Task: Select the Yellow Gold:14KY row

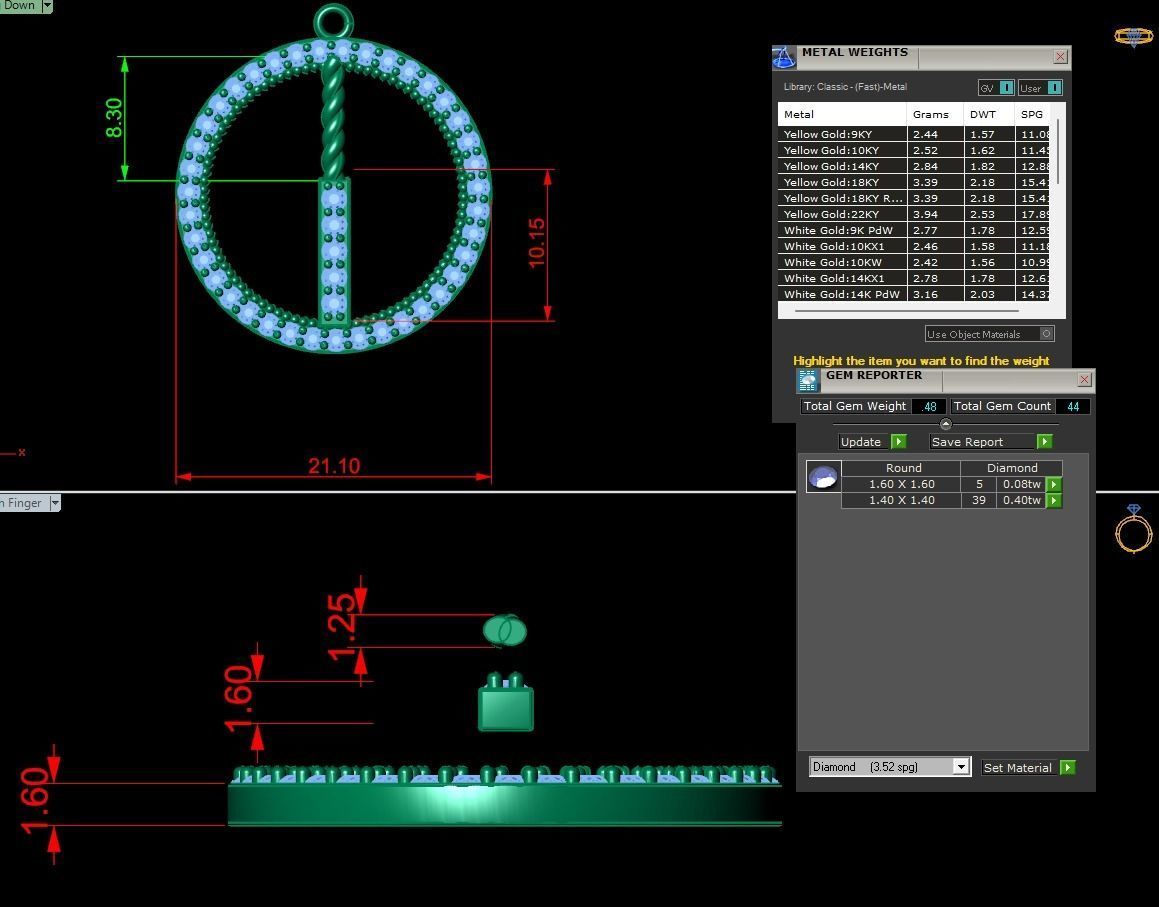Action: click(x=914, y=166)
